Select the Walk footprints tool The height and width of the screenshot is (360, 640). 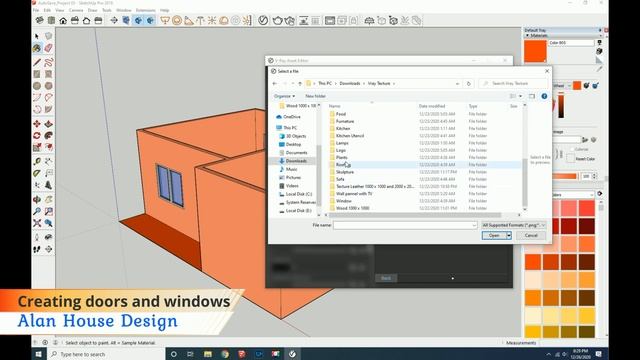(x=37, y=249)
